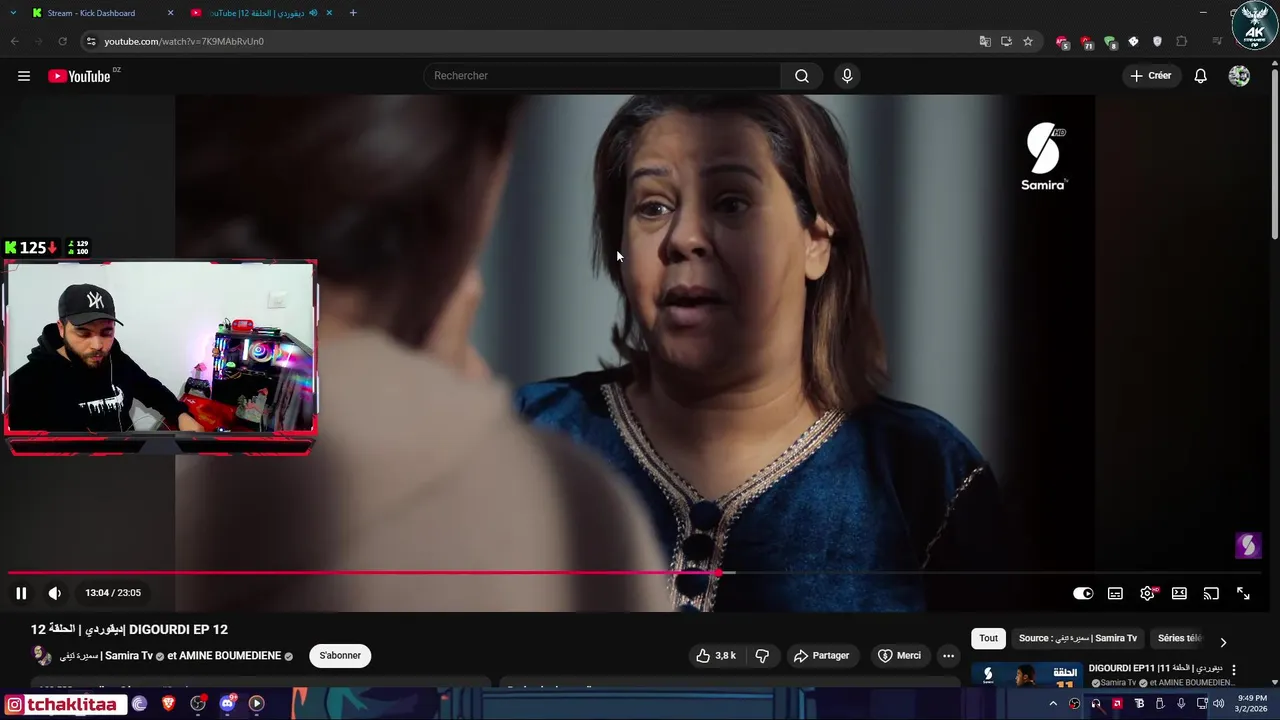
Task: Open system tray microphone icon
Action: click(1181, 704)
